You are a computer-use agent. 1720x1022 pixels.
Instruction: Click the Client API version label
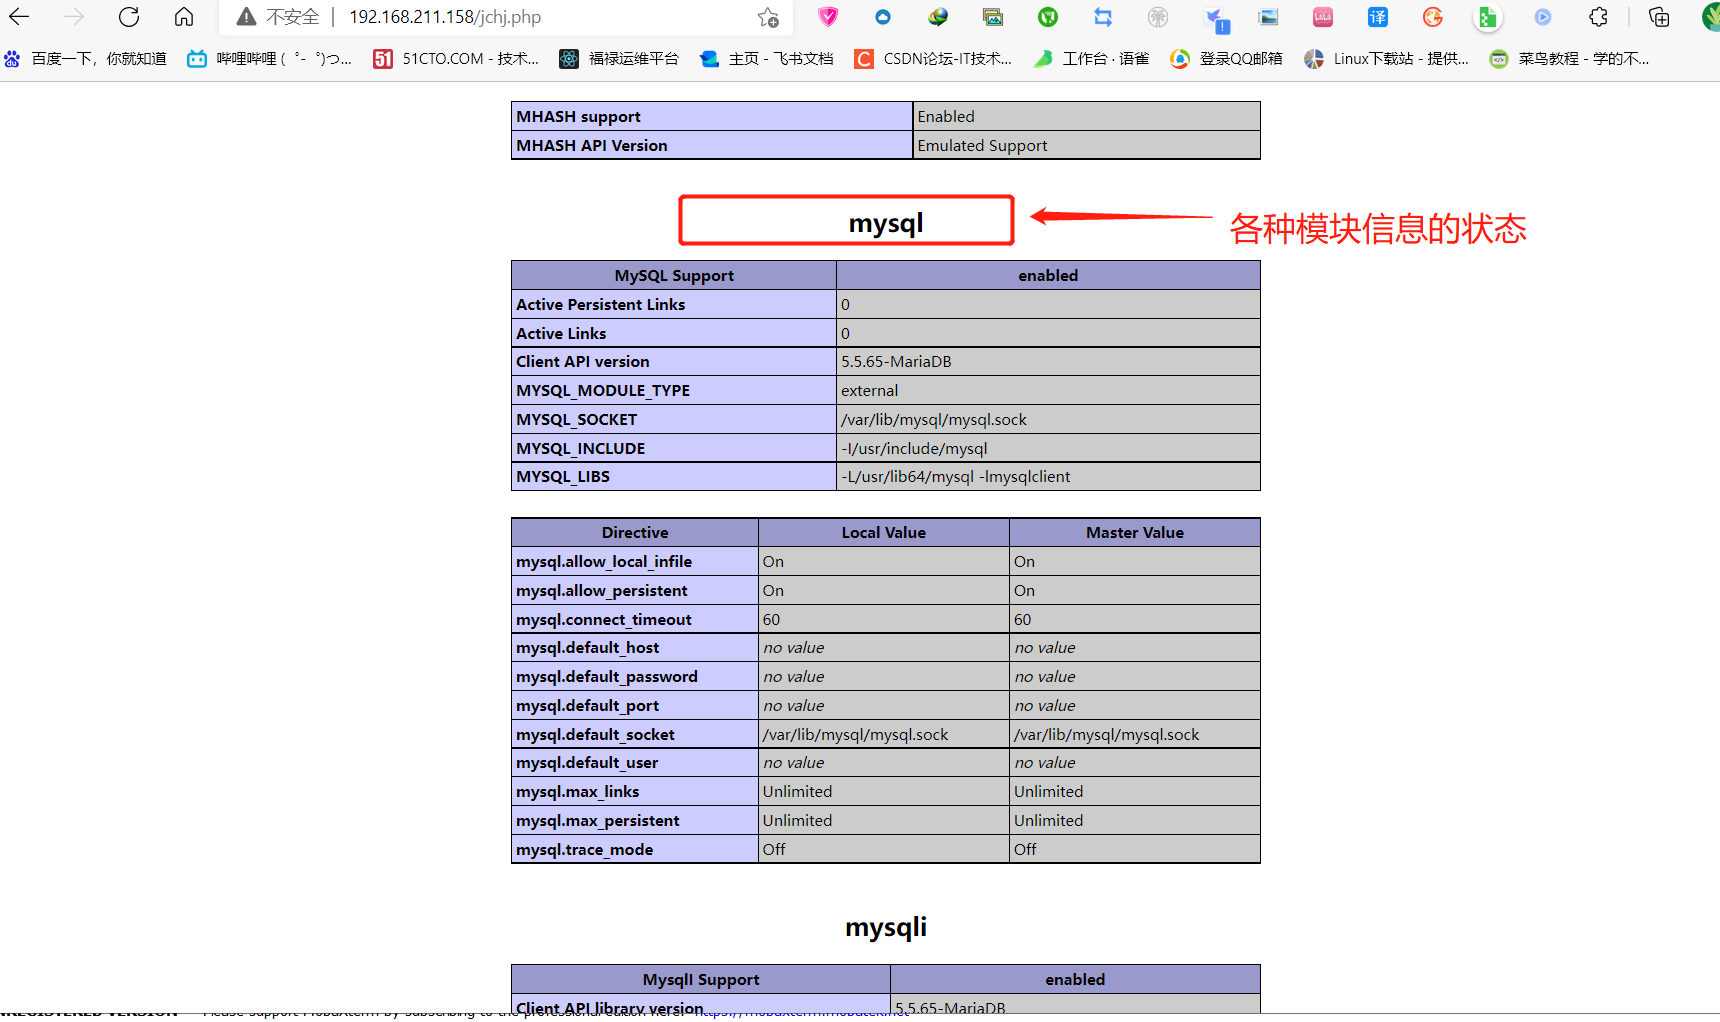click(583, 362)
